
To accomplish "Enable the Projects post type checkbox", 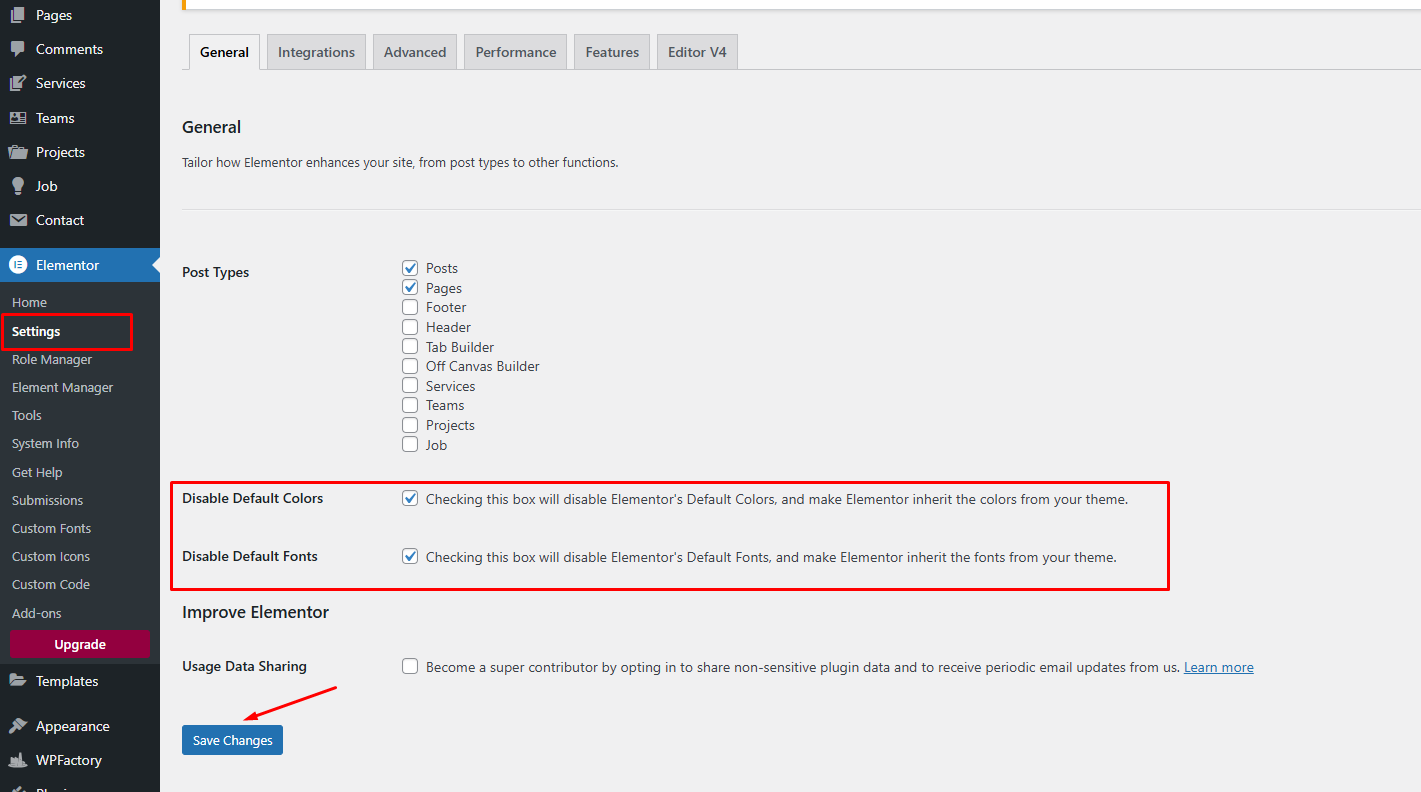I will click(x=410, y=425).
